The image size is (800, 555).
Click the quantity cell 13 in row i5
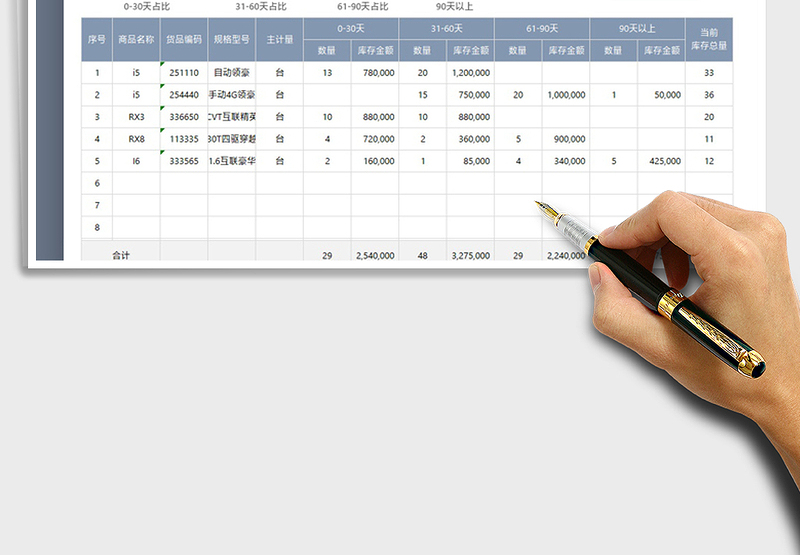pos(327,73)
